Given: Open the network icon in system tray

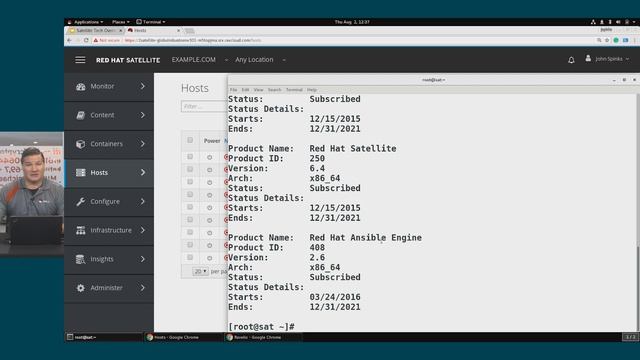Looking at the screenshot, I should pyautogui.click(x=593, y=22).
